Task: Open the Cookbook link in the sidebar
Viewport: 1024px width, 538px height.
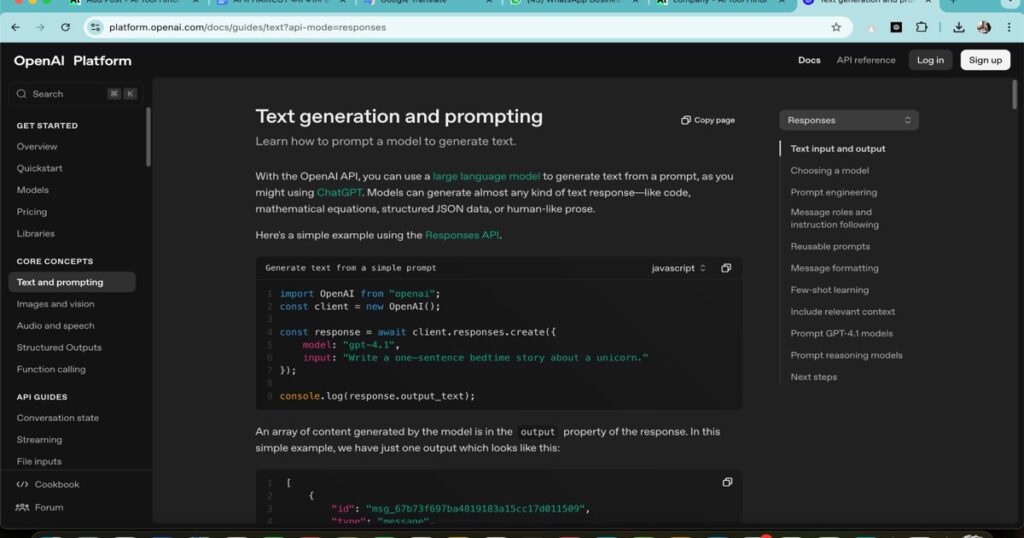Action: click(48, 484)
